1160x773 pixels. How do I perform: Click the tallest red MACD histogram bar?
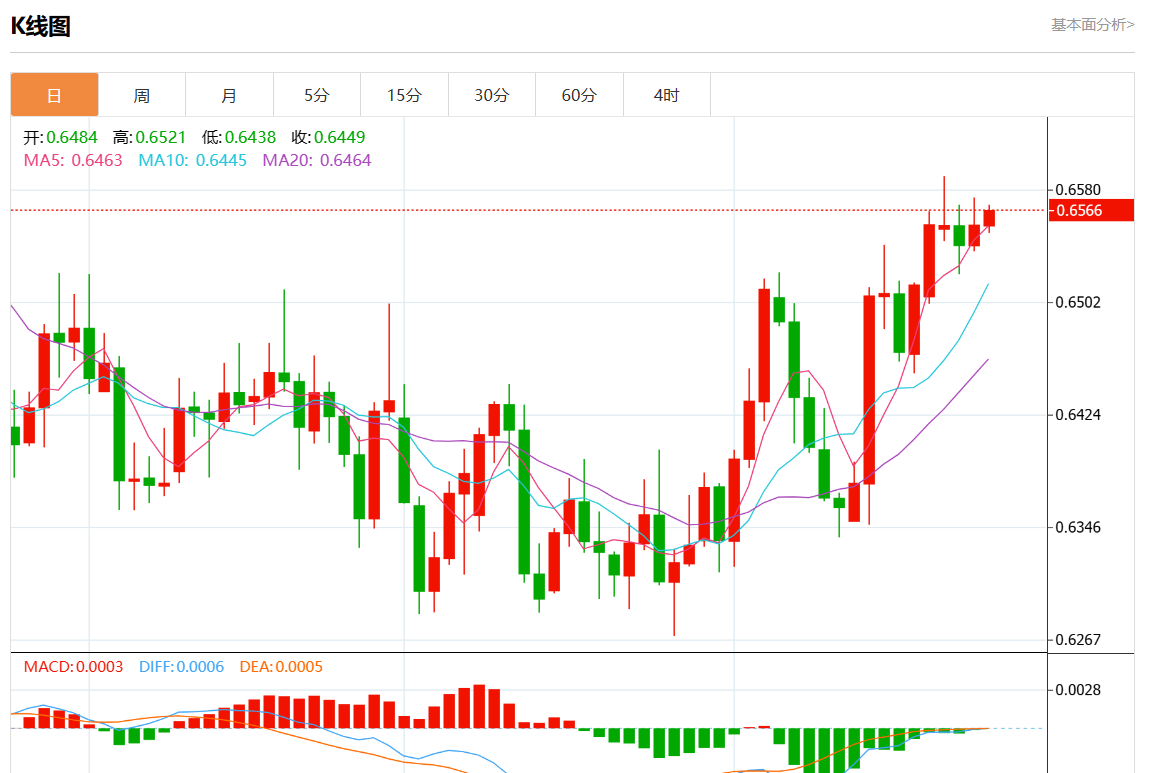pyautogui.click(x=479, y=706)
